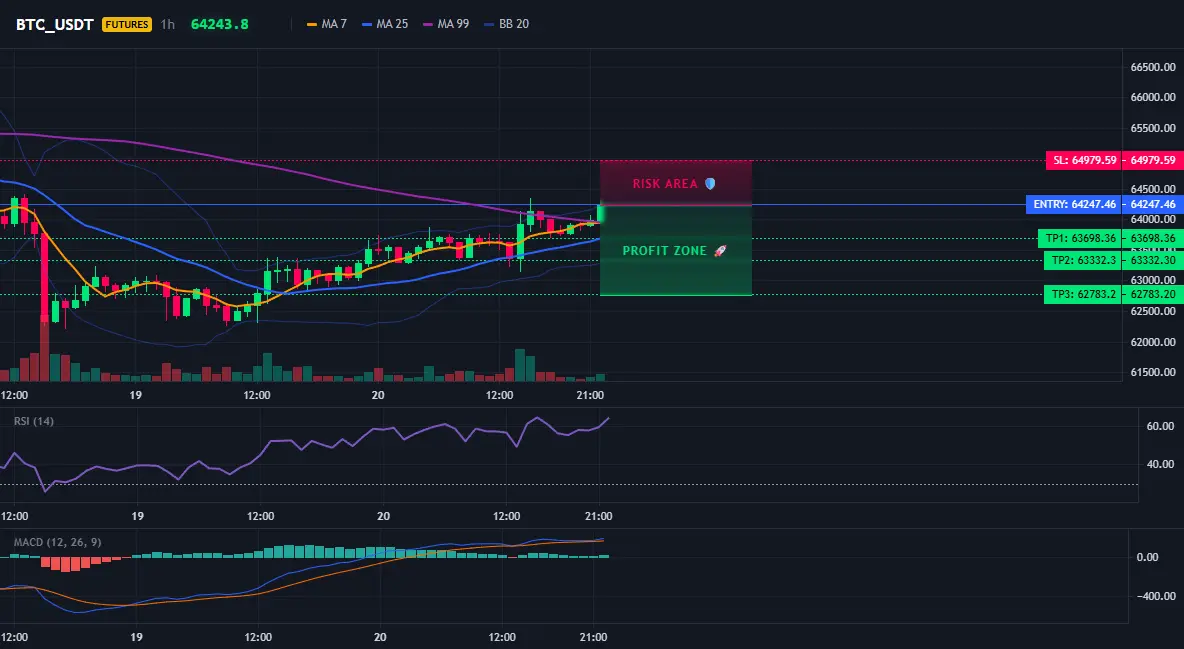This screenshot has height=649, width=1184.
Task: Click the MACD (12, 26, 9) indicator label
Action: pyautogui.click(x=57, y=542)
